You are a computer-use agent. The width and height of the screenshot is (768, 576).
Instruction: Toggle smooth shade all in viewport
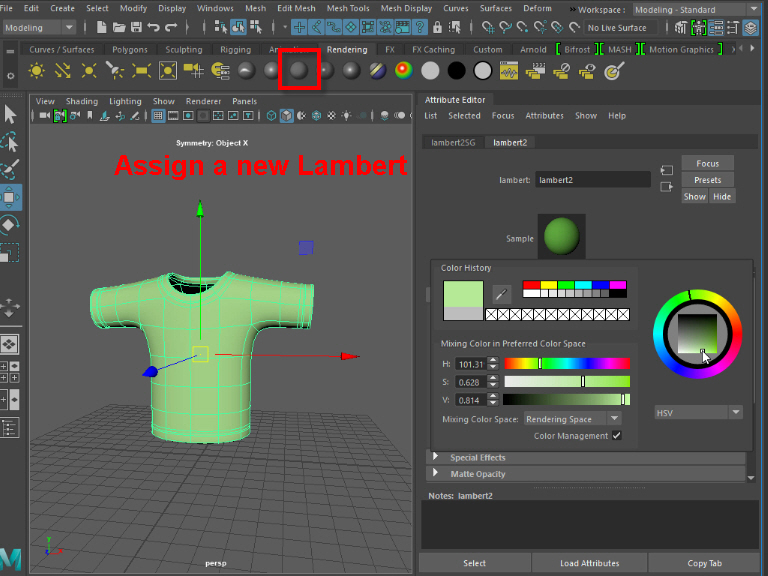pyautogui.click(x=287, y=116)
